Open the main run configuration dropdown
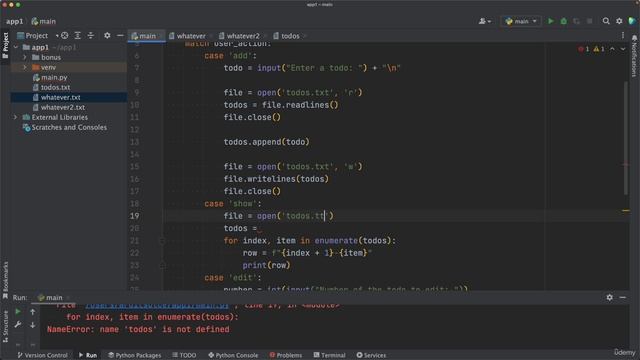 click(x=521, y=21)
